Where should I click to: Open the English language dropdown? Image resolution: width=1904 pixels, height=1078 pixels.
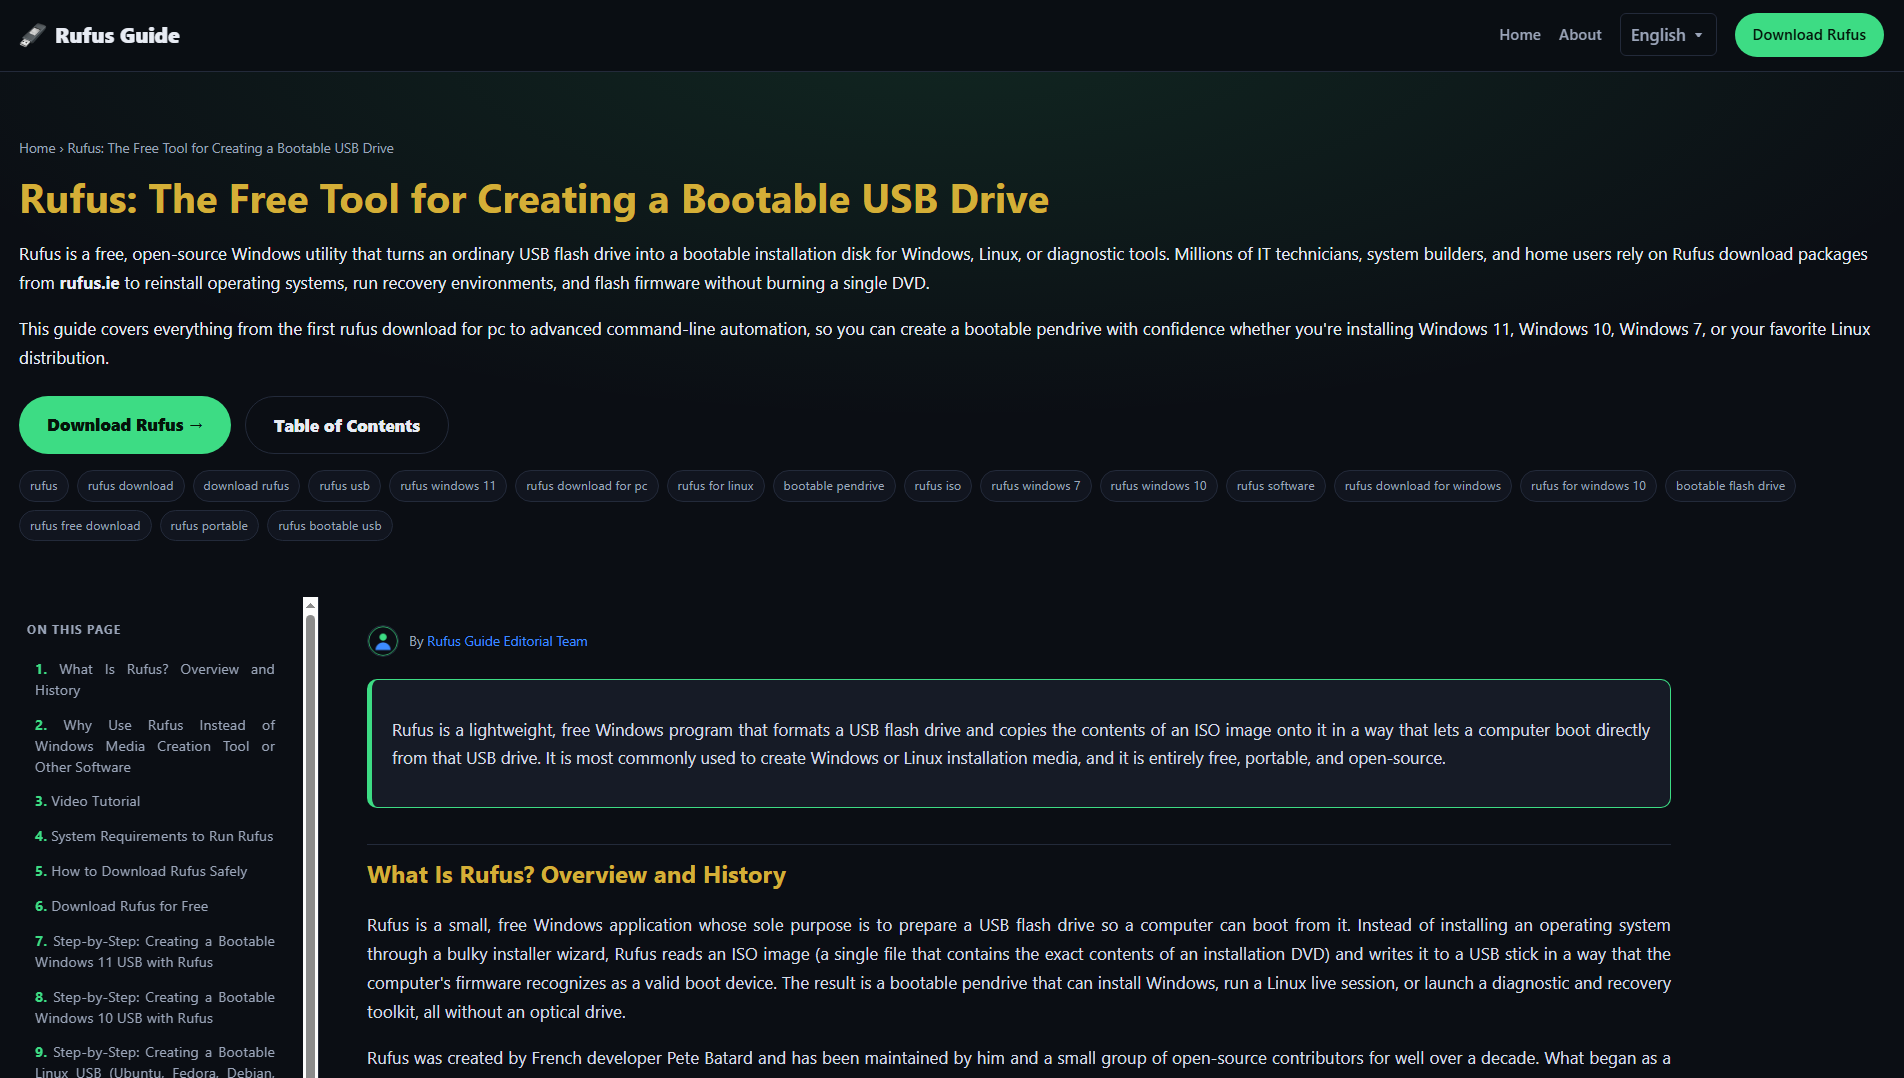1667,35
